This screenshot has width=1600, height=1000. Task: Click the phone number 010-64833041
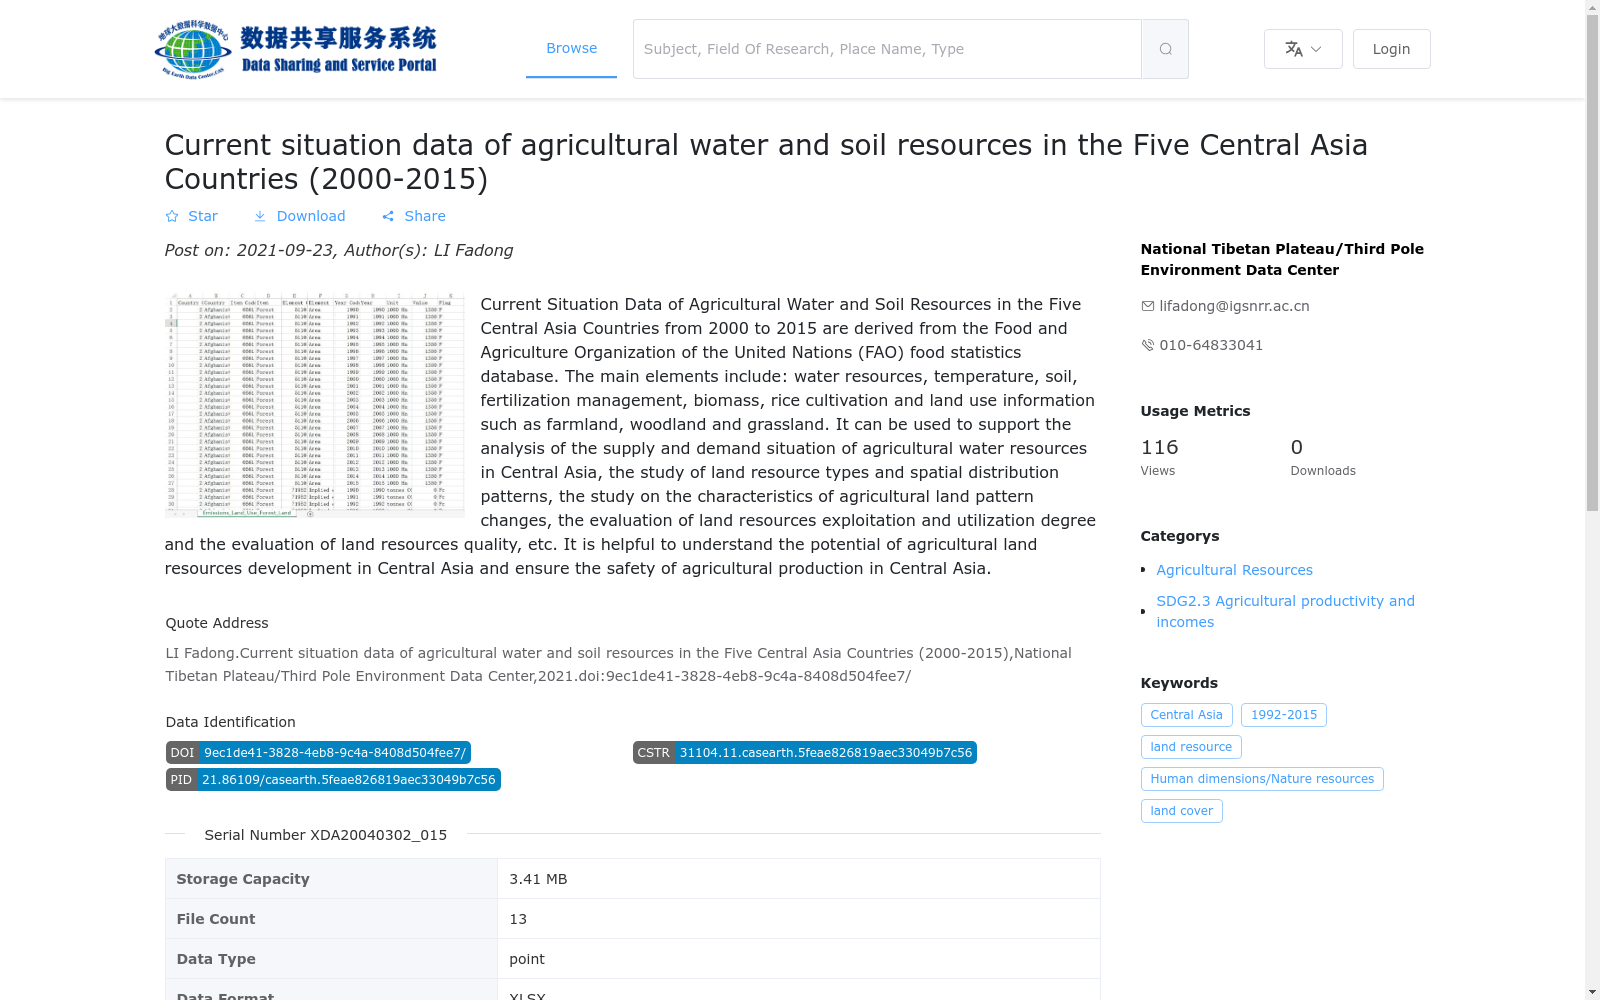[x=1211, y=345]
